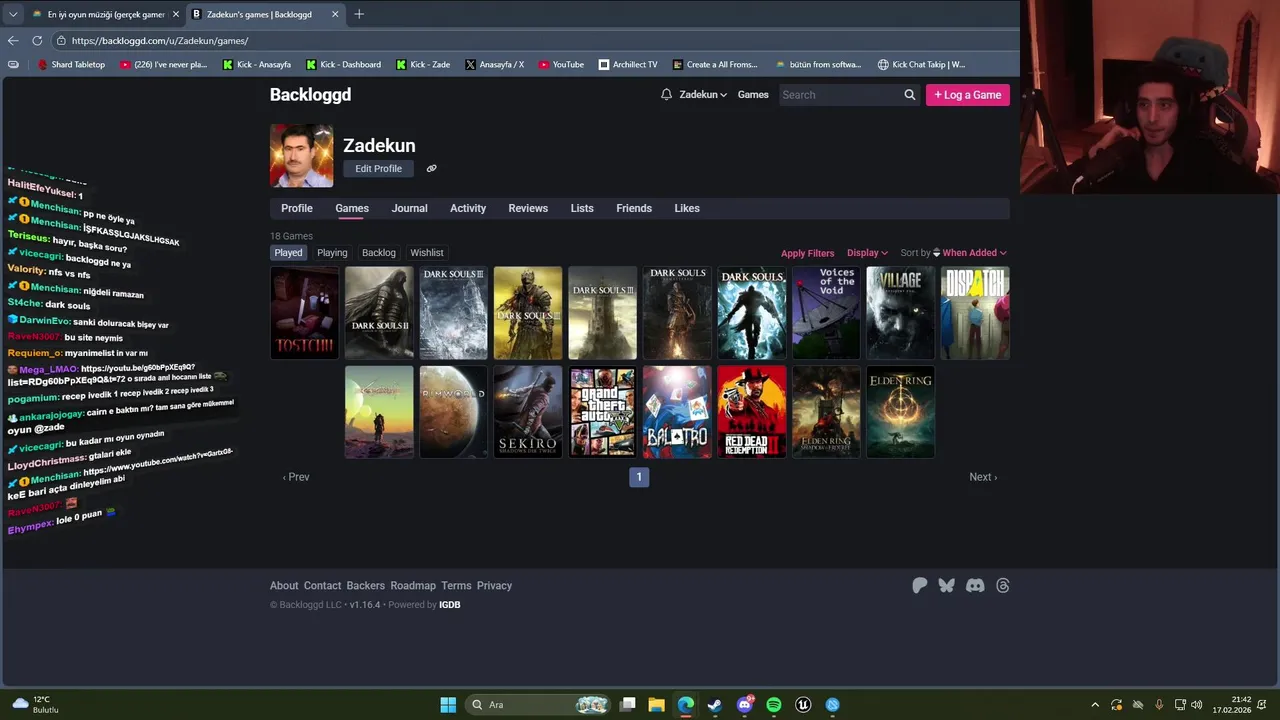
Task: Click the Edit Profile button
Action: coord(378,169)
